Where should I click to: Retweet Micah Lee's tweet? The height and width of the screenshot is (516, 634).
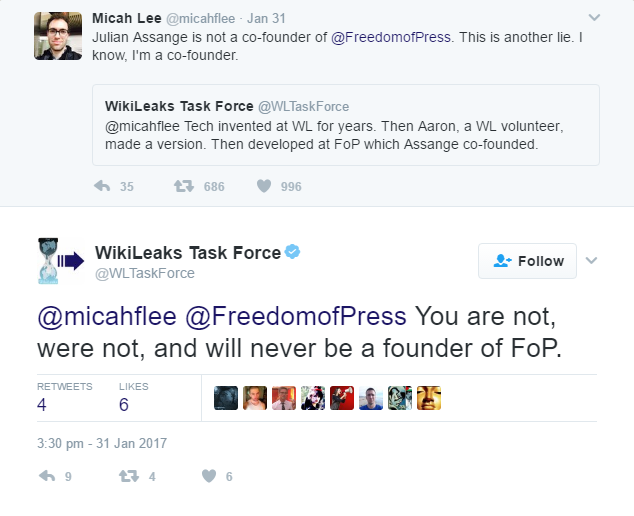point(183,186)
